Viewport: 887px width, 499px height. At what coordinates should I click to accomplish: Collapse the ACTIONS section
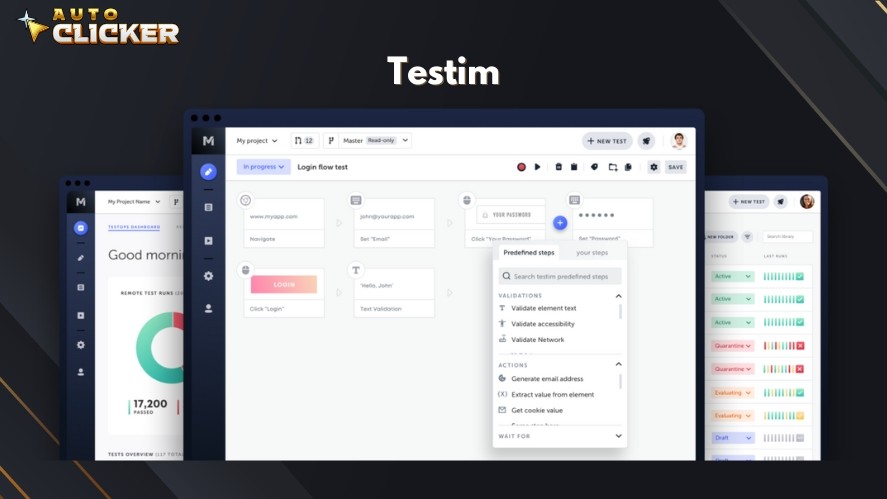pos(618,364)
